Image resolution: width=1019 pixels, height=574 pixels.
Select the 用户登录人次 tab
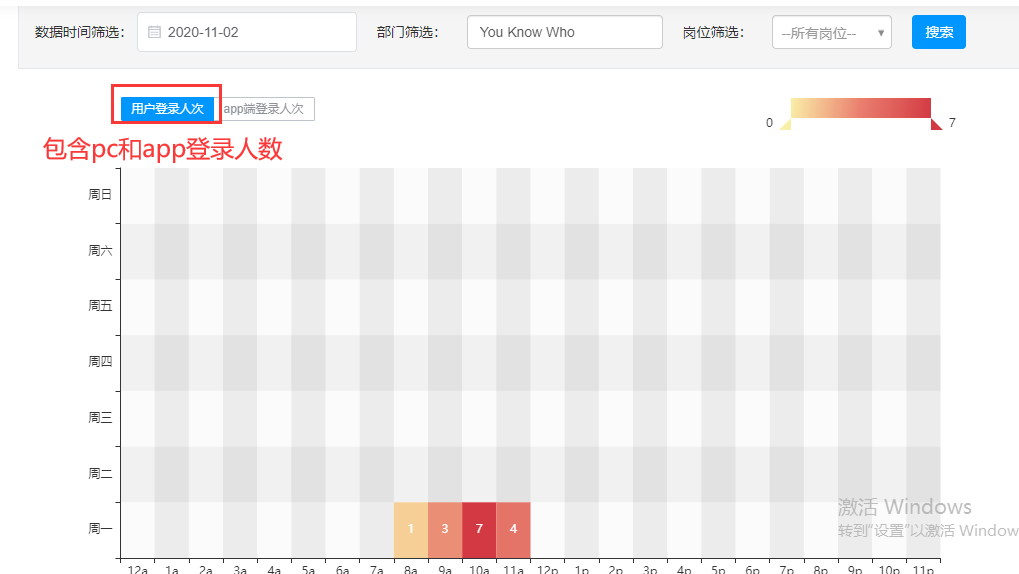[167, 109]
